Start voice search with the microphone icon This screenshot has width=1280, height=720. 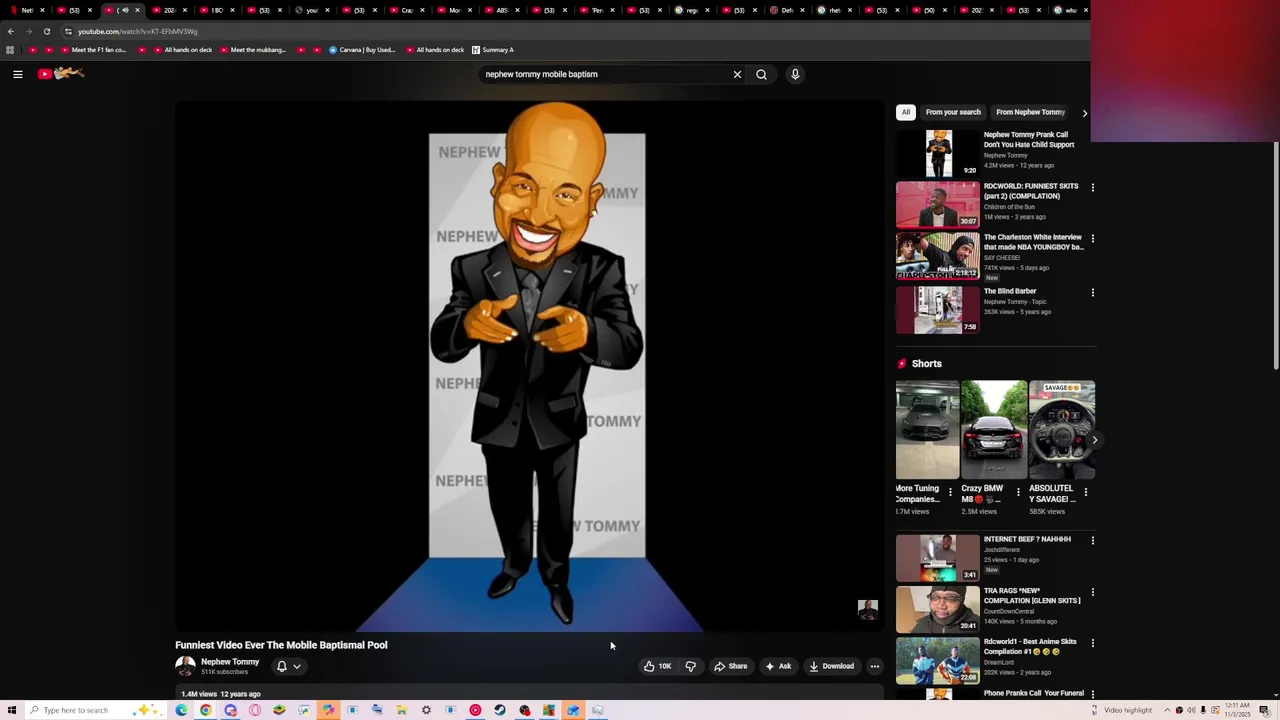tap(795, 74)
